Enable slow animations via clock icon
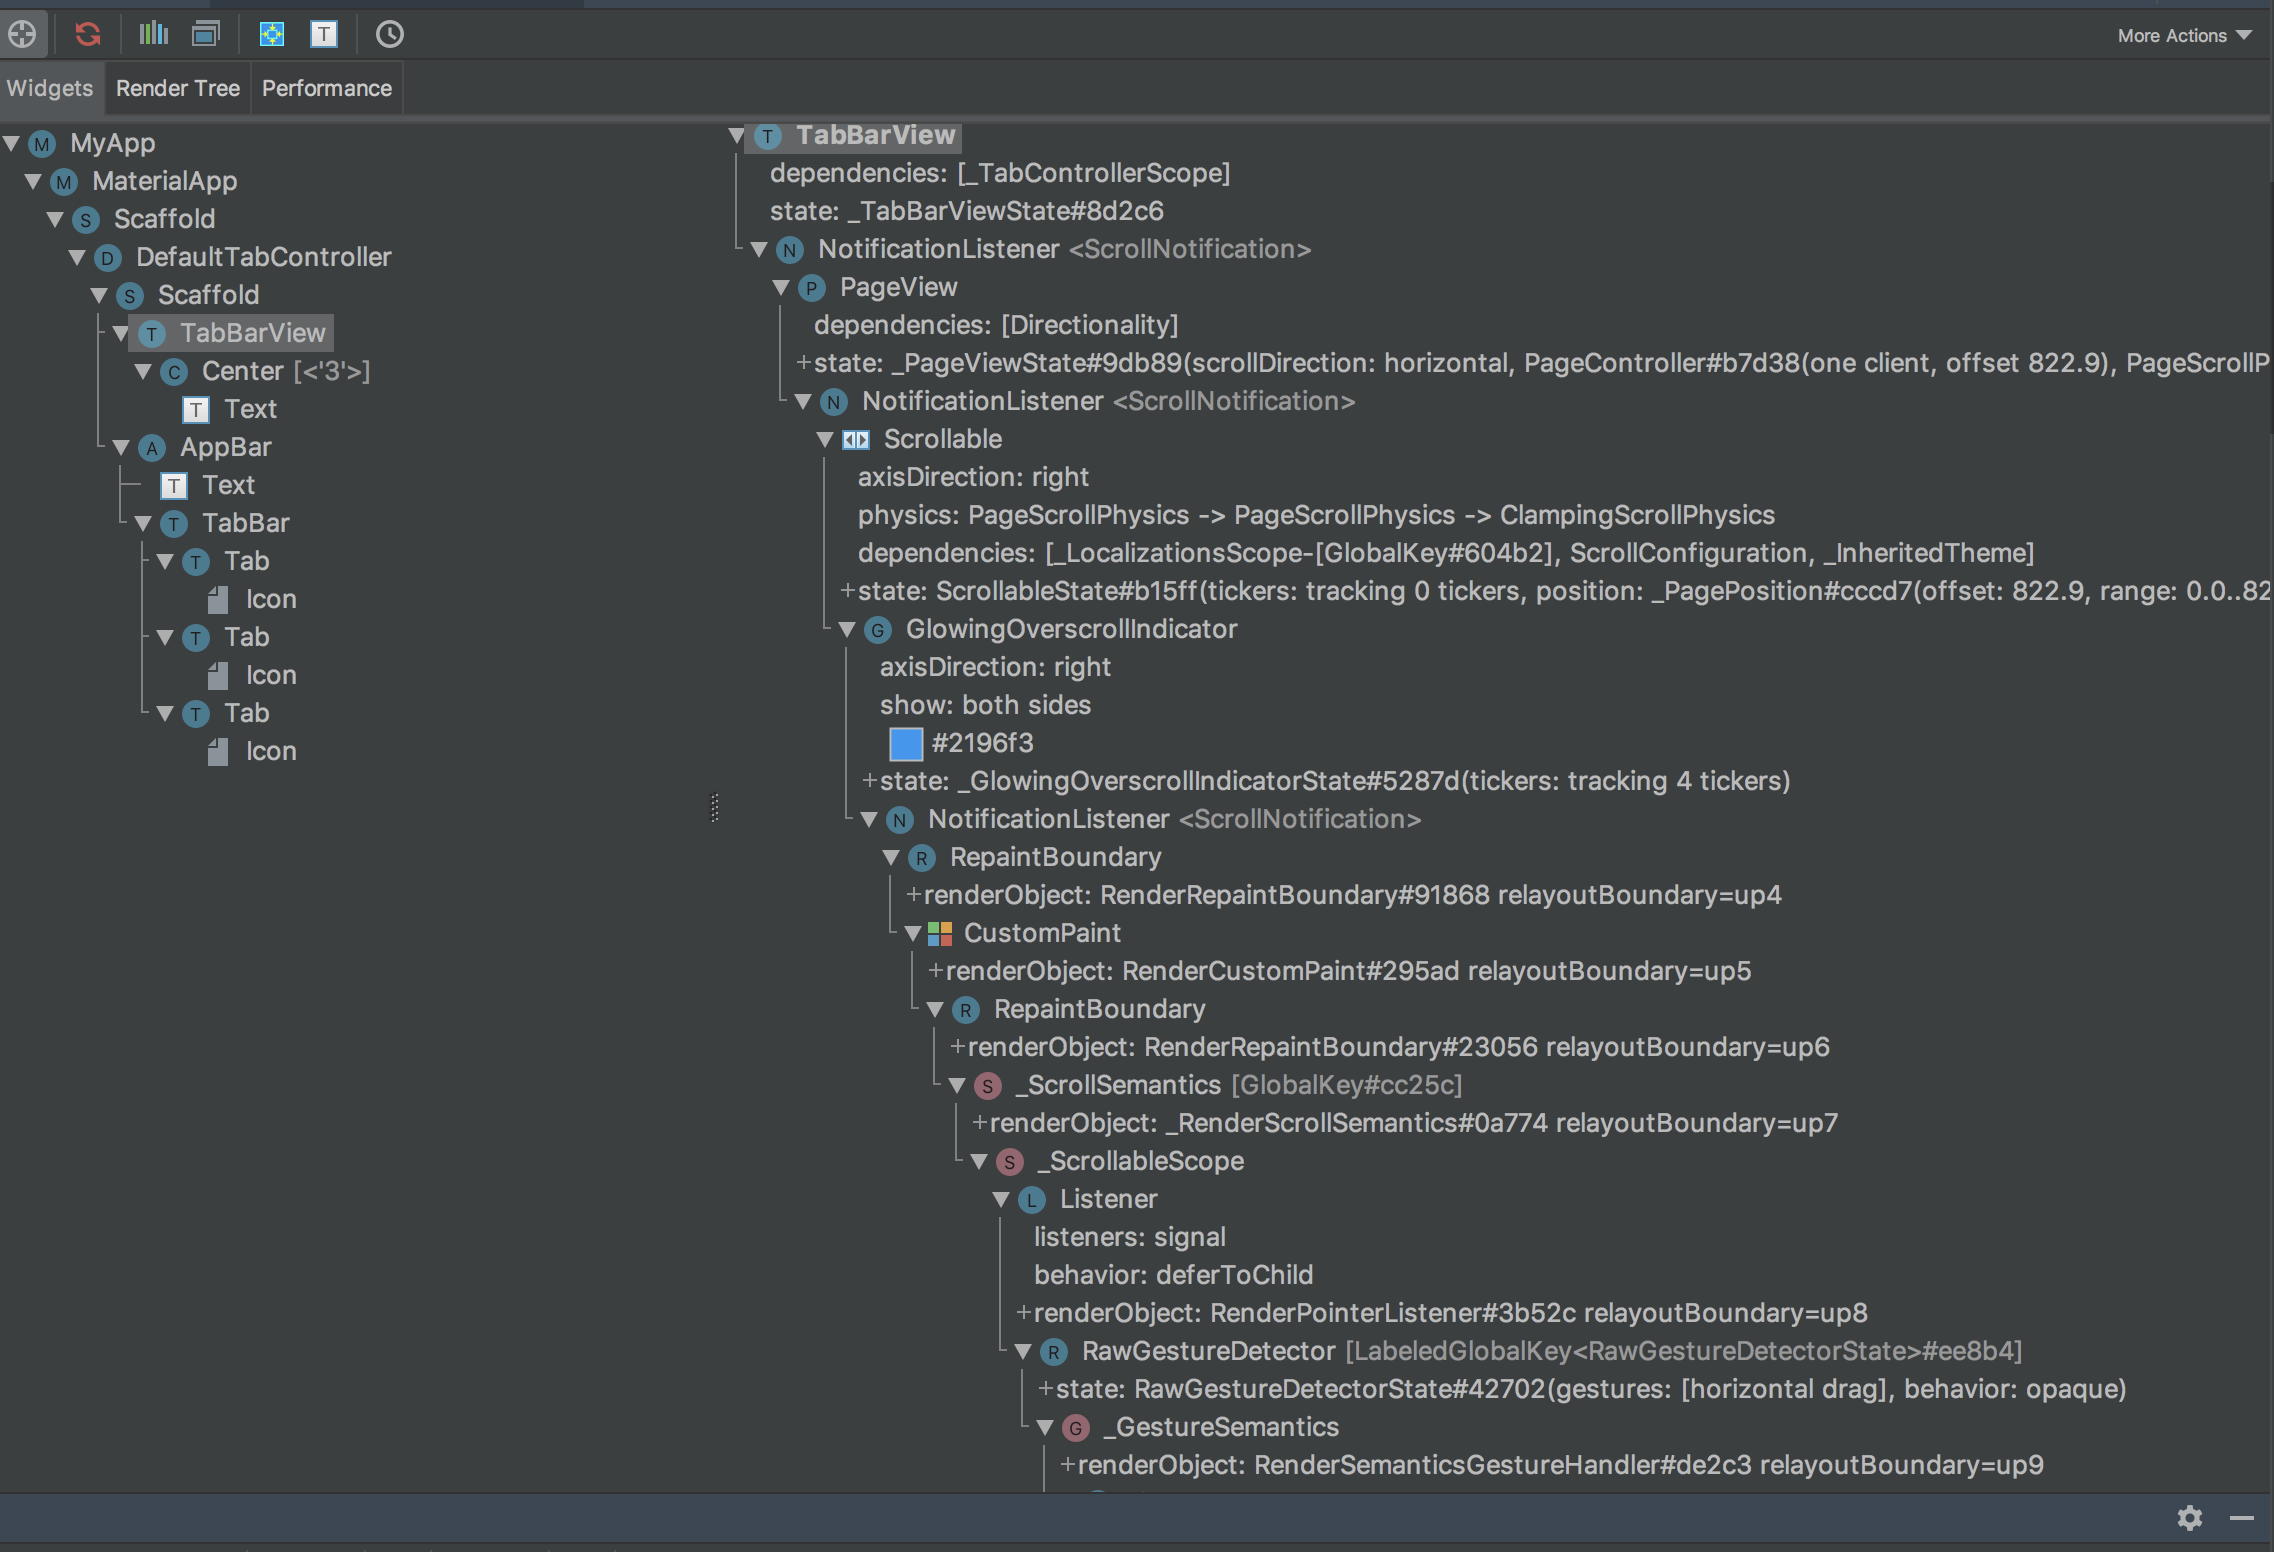The image size is (2274, 1552). pyautogui.click(x=390, y=34)
